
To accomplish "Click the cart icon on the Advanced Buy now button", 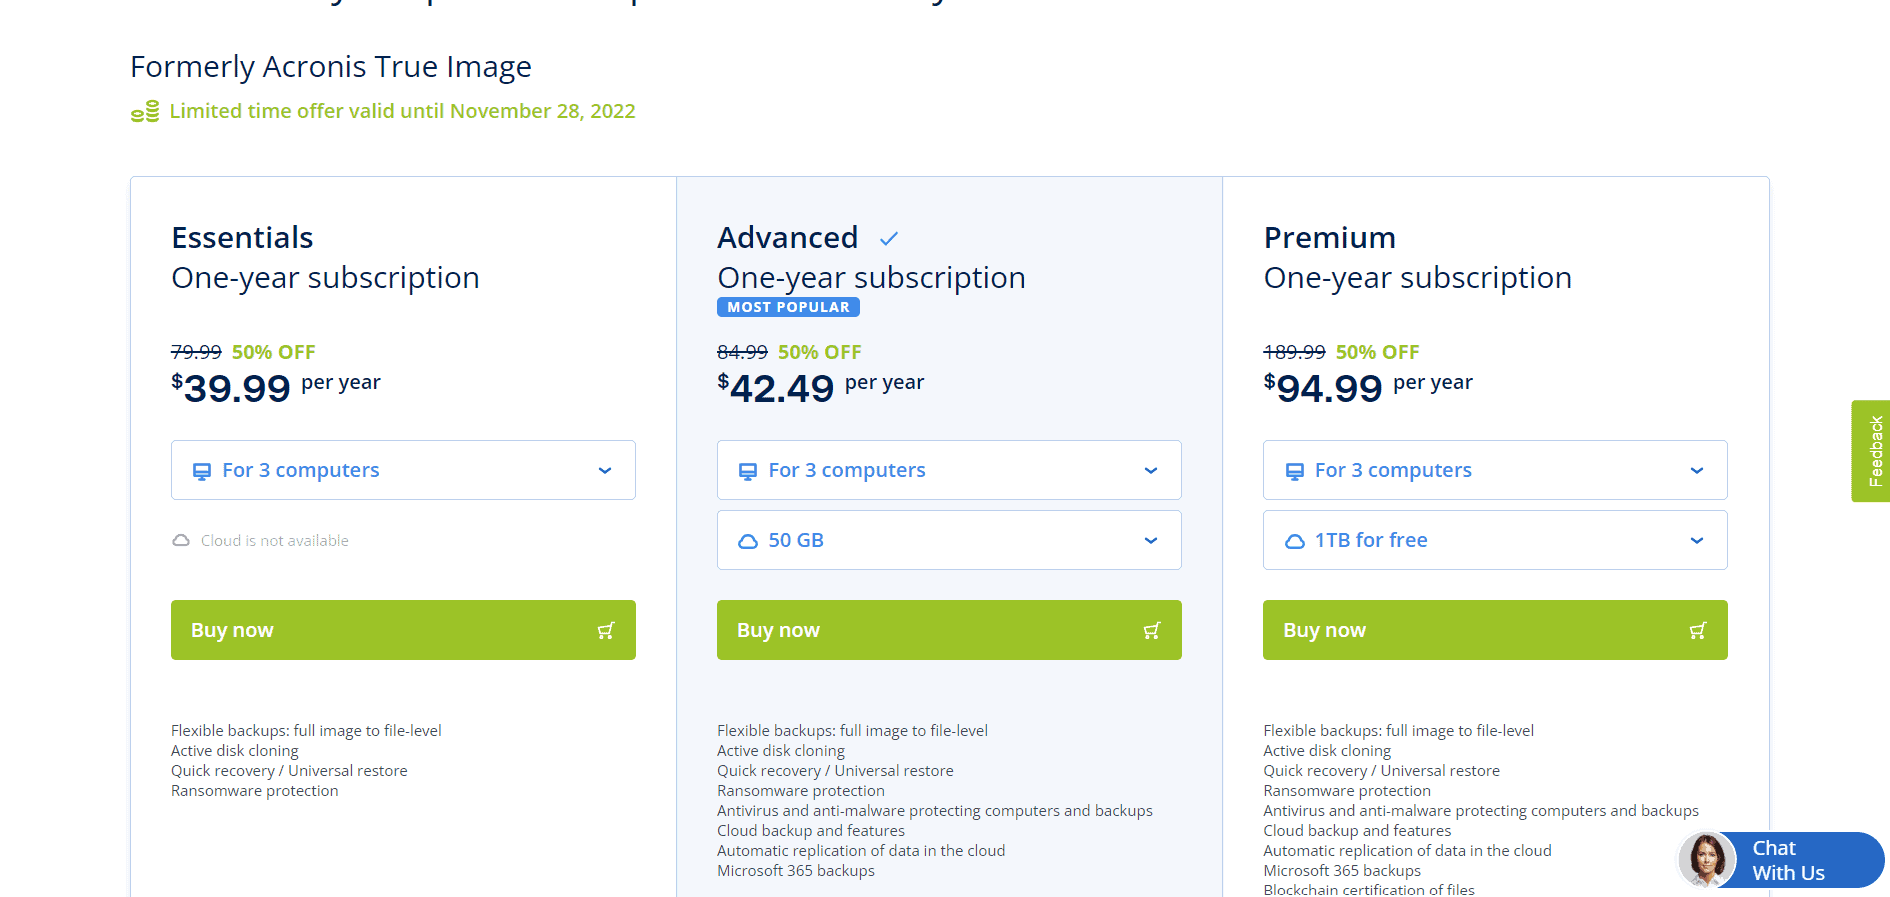I will (1151, 630).
